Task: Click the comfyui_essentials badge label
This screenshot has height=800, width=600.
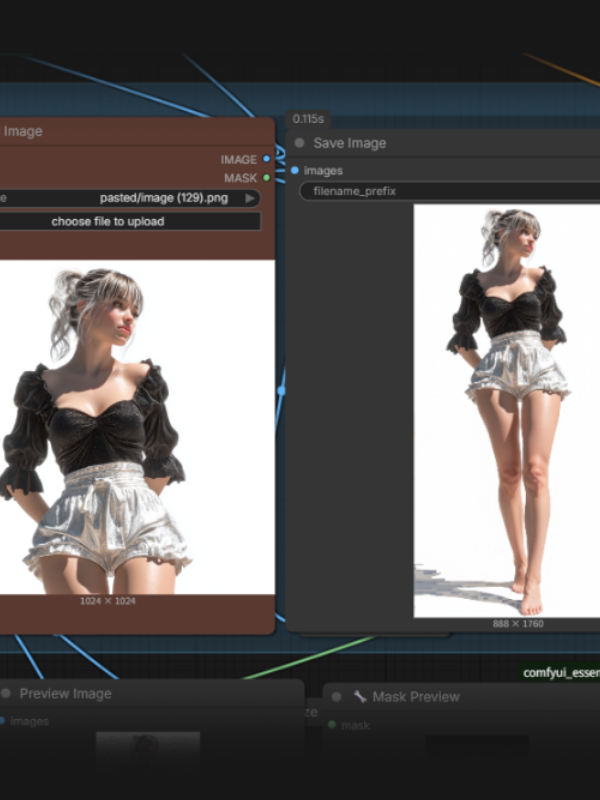Action: pyautogui.click(x=561, y=673)
